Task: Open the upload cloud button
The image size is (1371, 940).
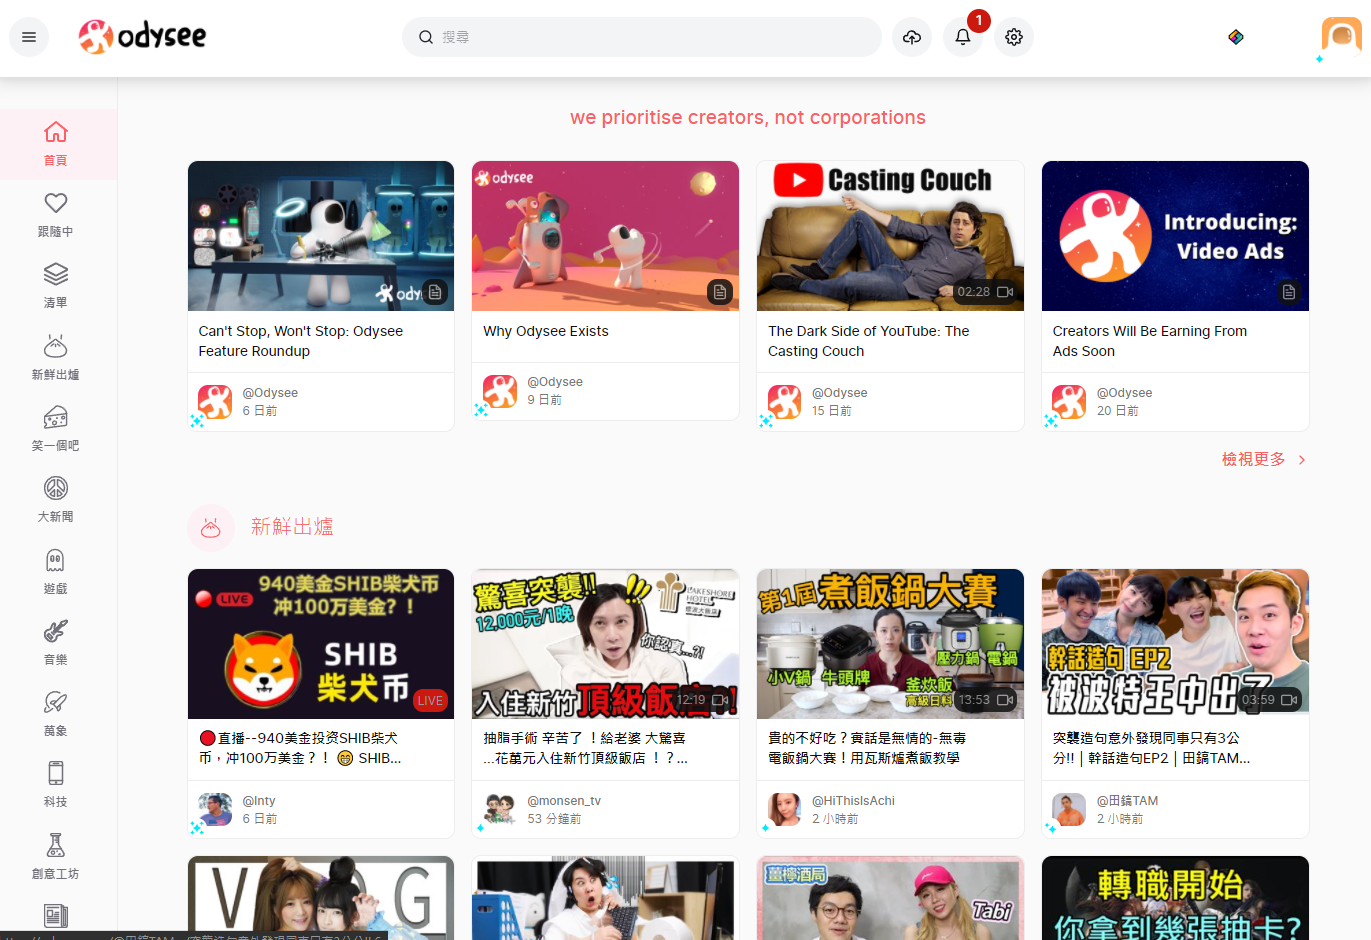Action: [x=912, y=37]
